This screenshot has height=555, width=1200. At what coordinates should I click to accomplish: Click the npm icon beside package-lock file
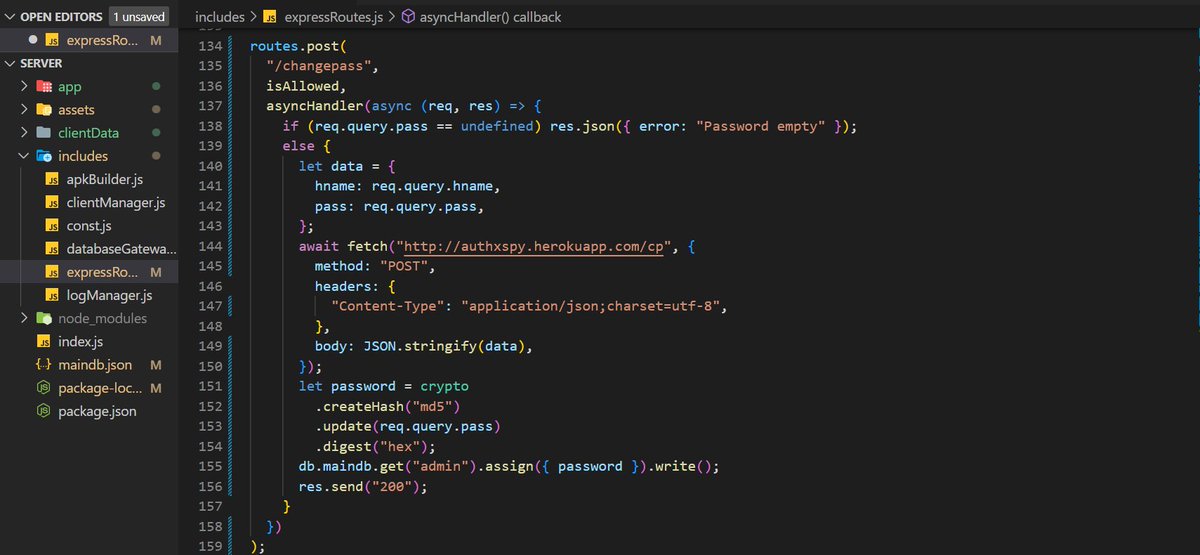coord(43,388)
